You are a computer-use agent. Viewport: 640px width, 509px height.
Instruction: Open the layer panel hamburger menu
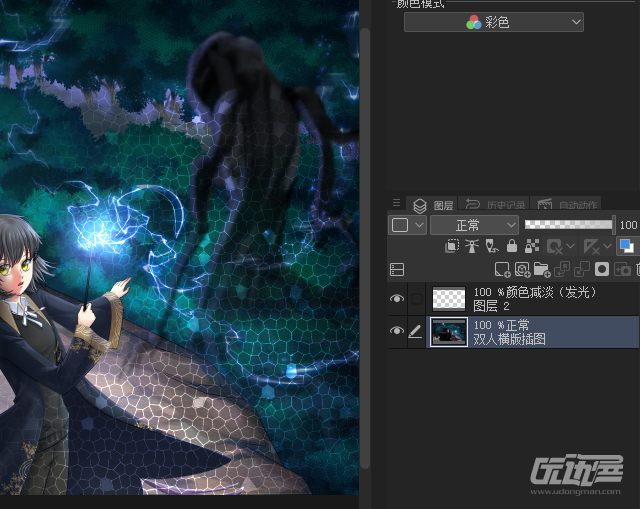(396, 203)
